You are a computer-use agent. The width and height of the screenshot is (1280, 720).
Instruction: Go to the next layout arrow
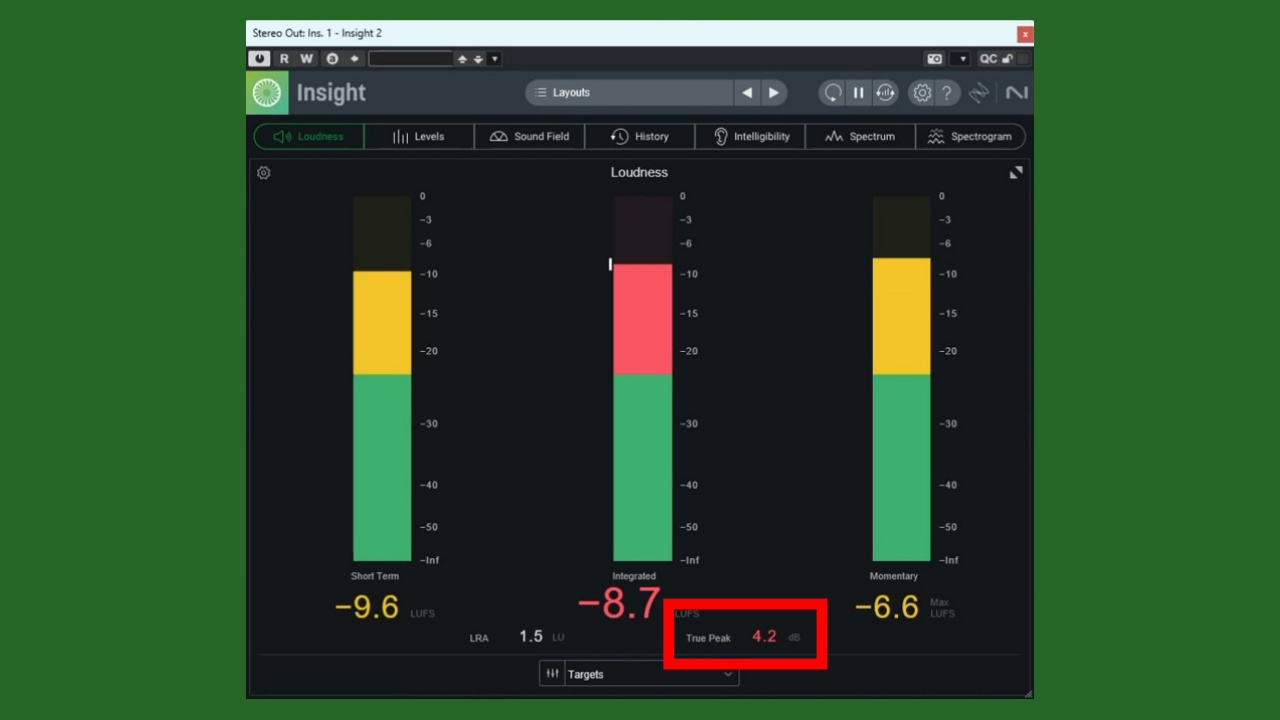[773, 93]
